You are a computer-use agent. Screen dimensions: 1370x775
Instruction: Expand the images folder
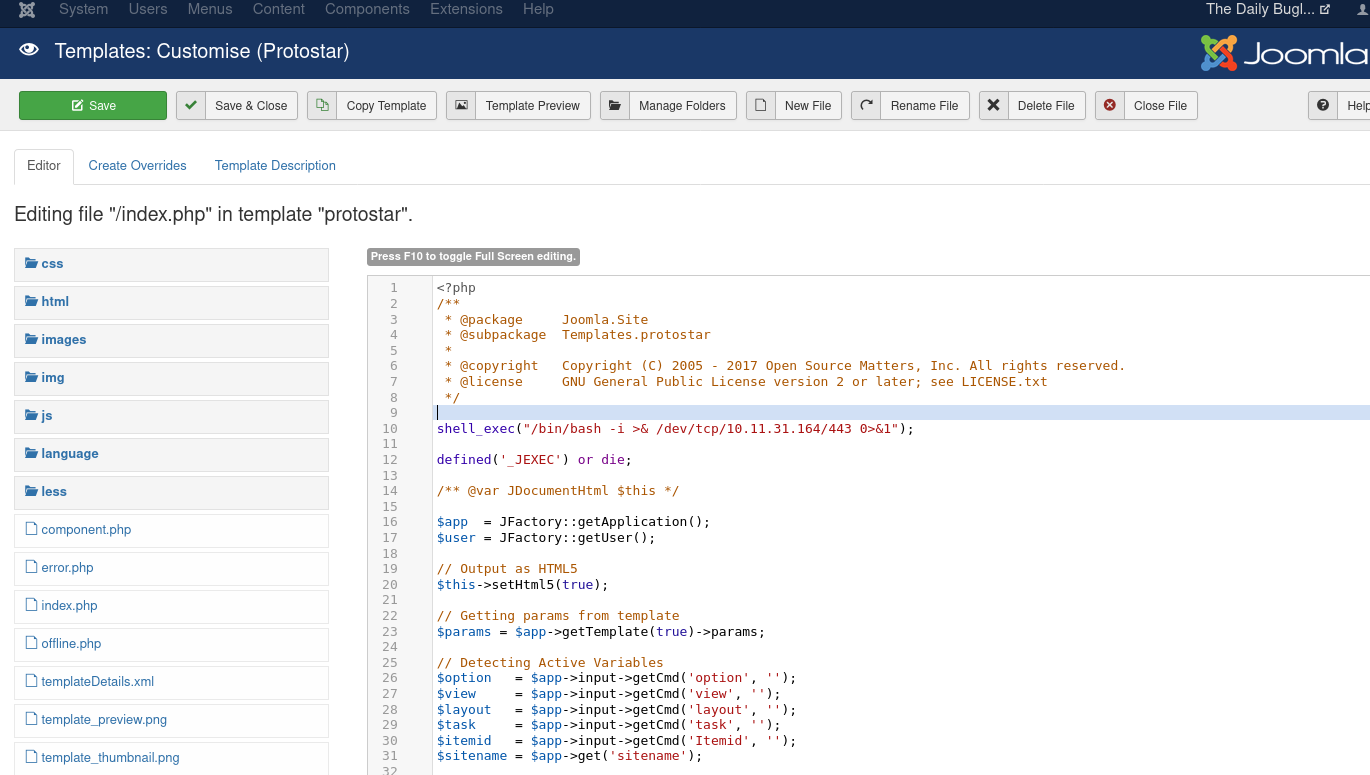click(x=171, y=340)
